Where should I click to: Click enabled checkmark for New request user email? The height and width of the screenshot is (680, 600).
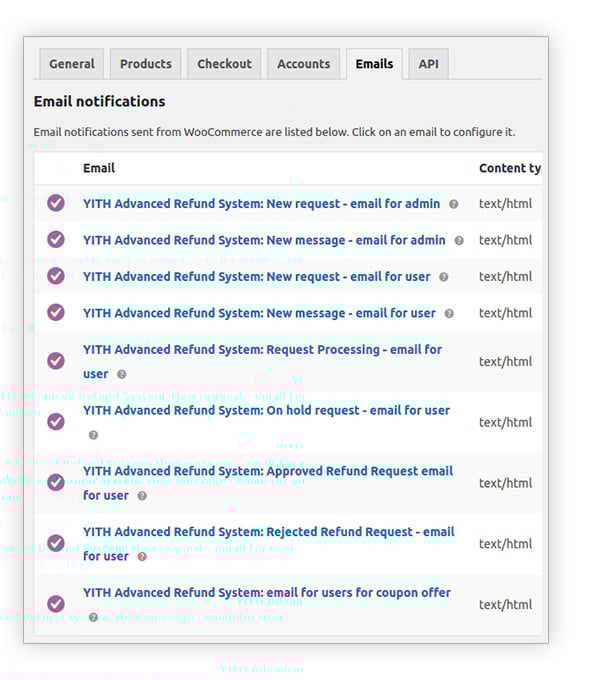tap(56, 276)
